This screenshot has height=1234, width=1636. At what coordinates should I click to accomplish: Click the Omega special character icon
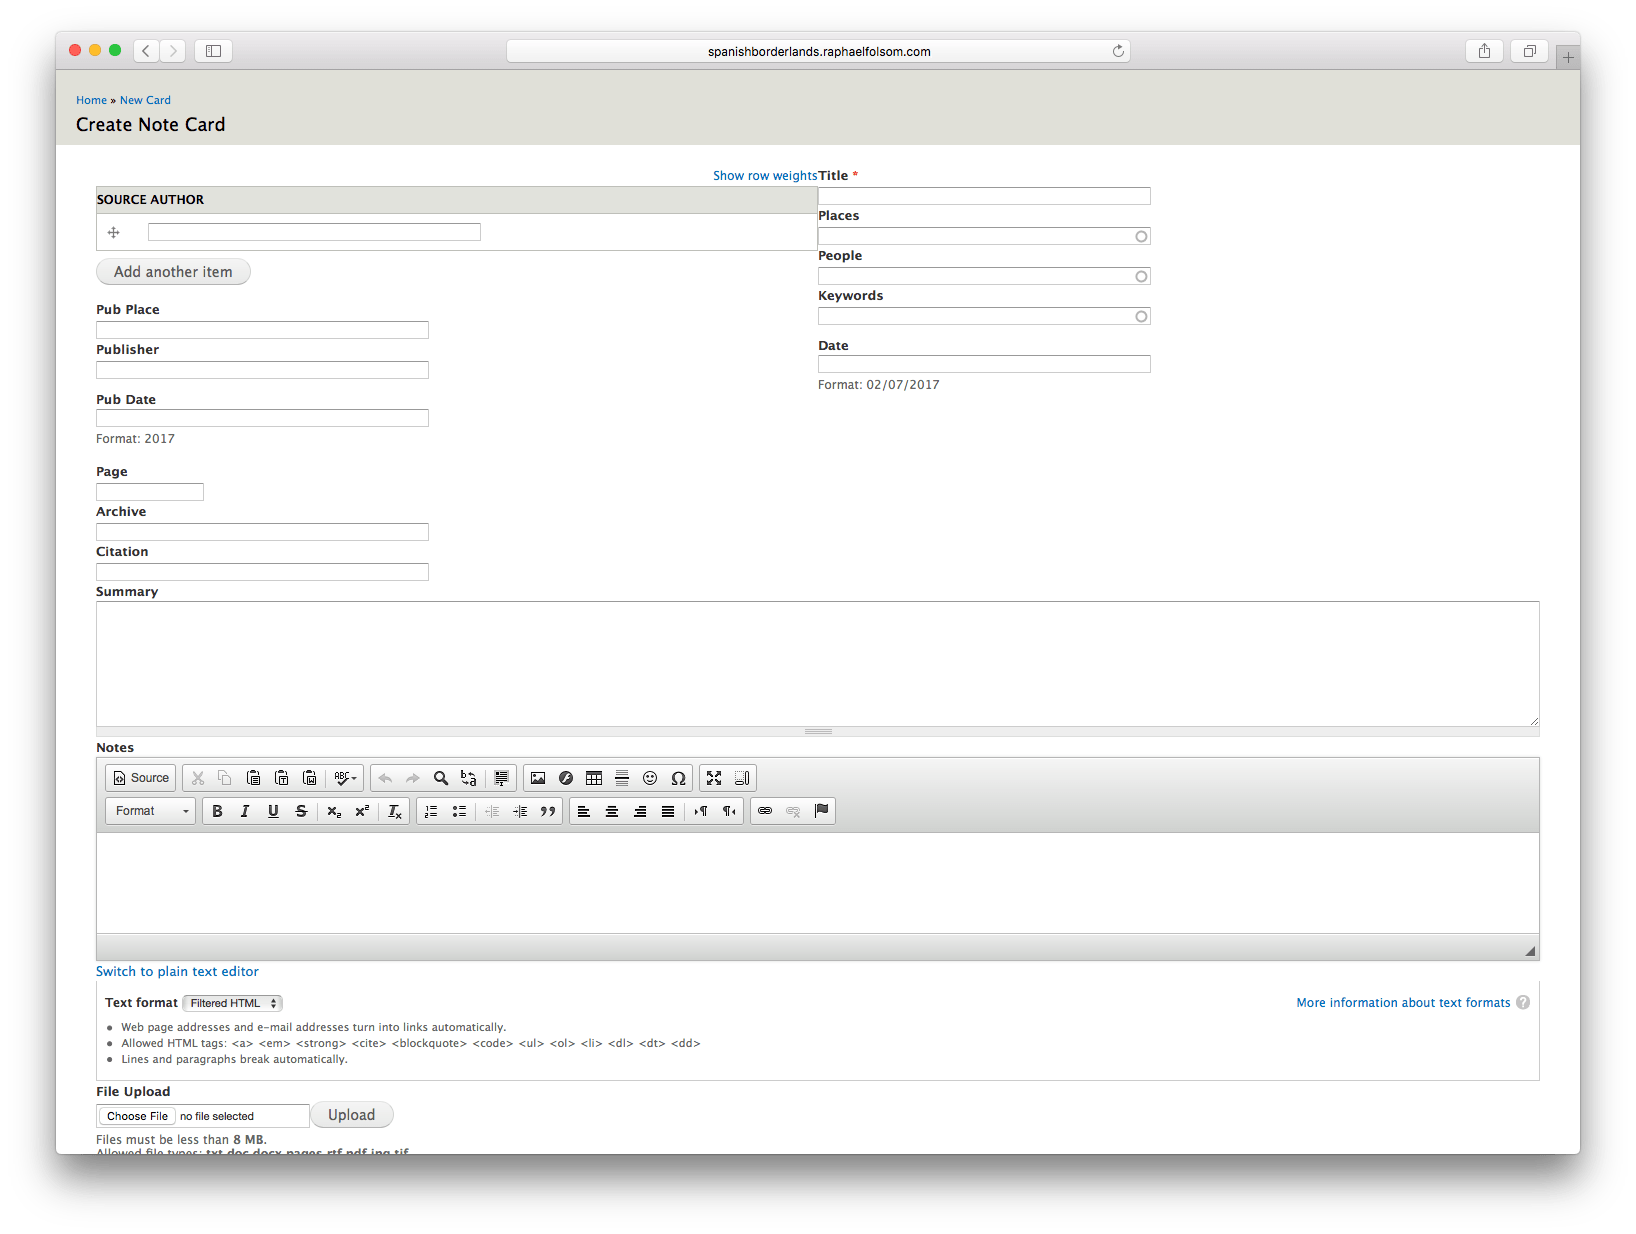coord(678,778)
